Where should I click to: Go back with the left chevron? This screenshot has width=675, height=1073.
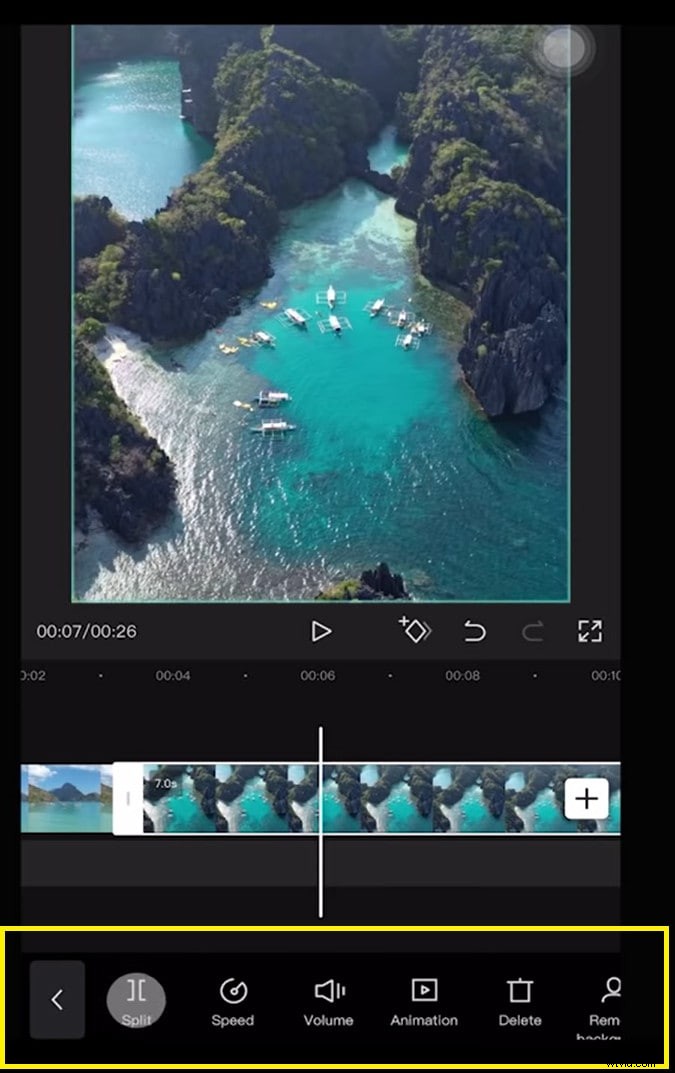click(x=58, y=1000)
